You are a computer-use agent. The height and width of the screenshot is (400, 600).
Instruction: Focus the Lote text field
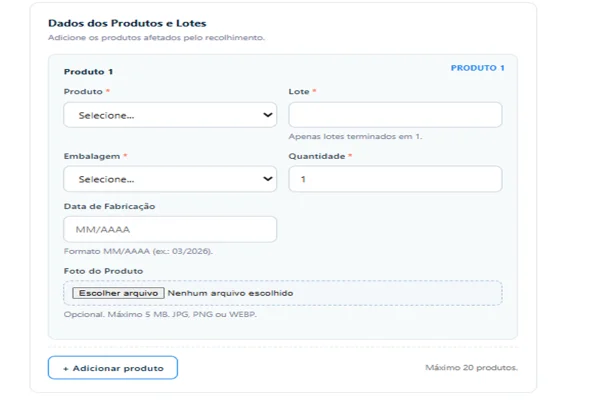tap(395, 115)
